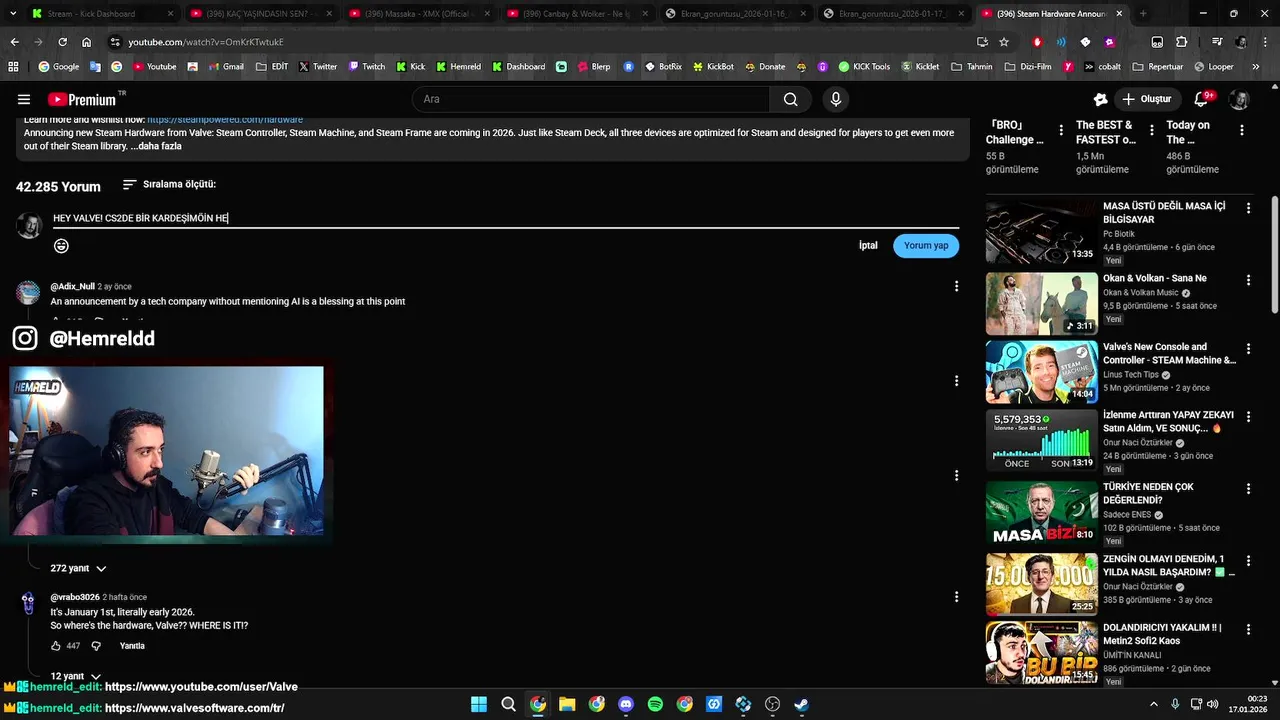Bookmark this page with star icon
The image size is (1280, 720).
click(1004, 42)
